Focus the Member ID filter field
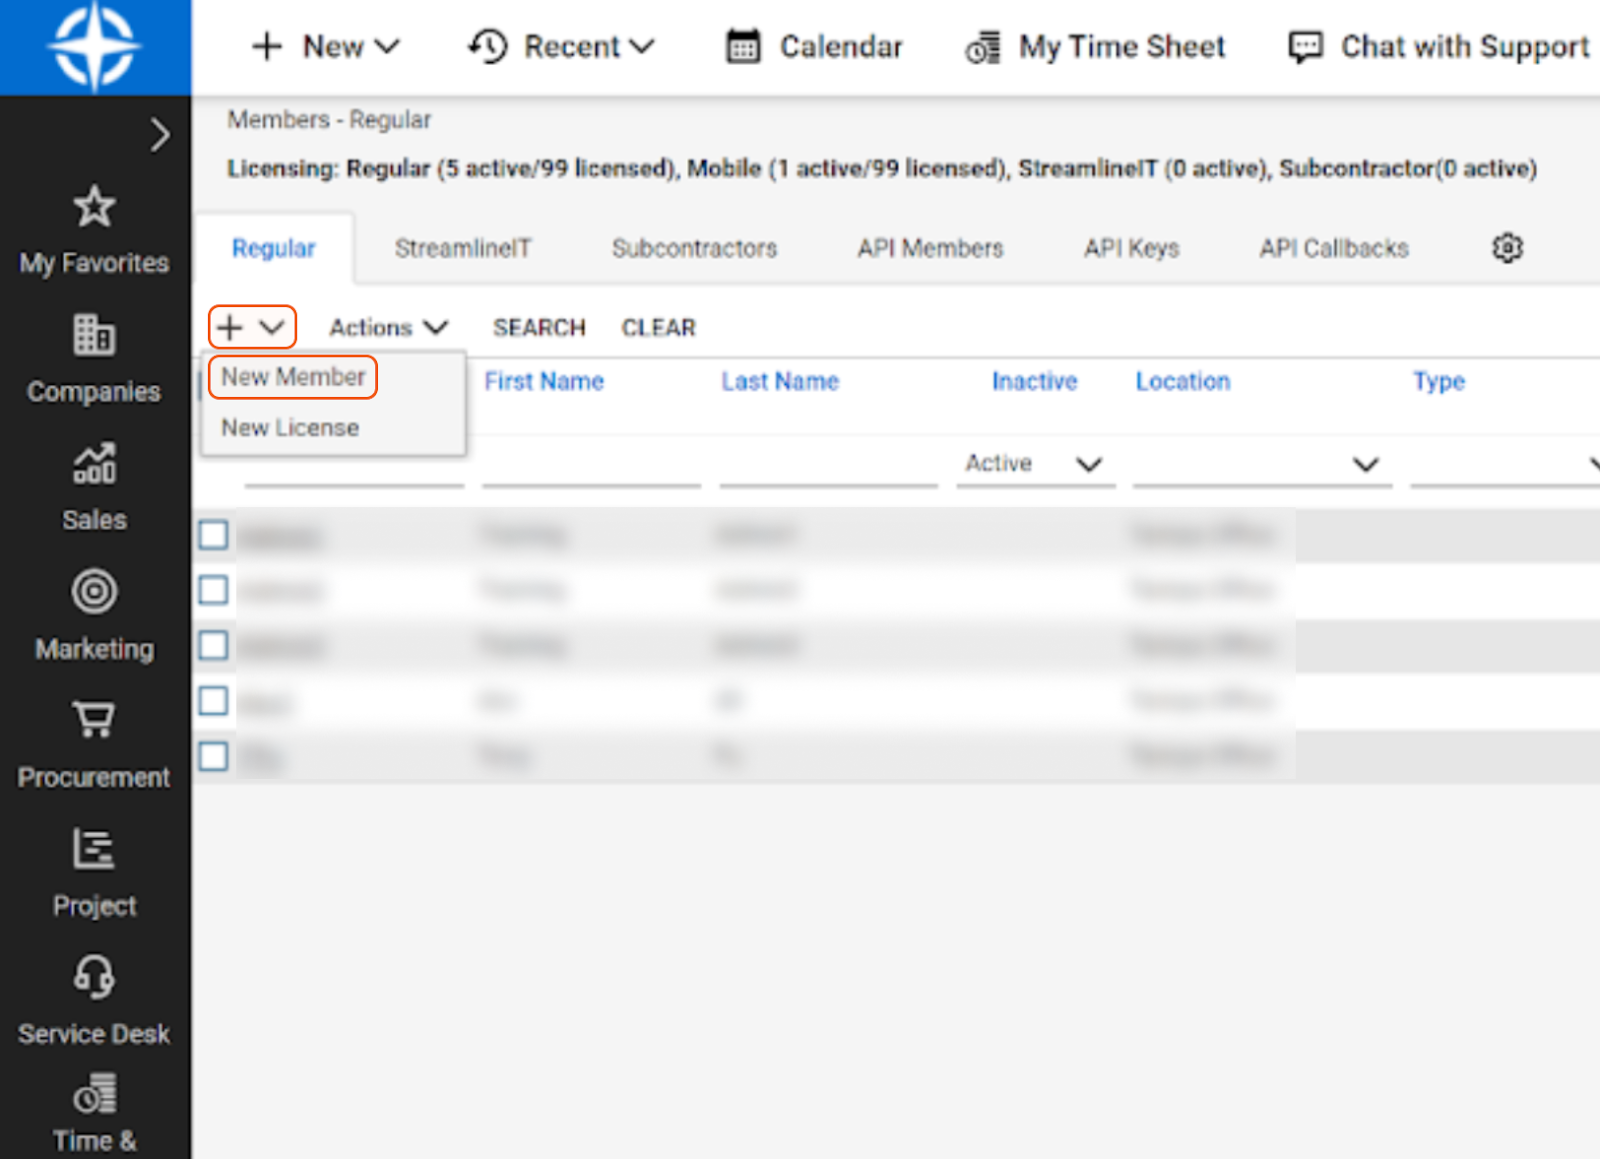 (354, 470)
